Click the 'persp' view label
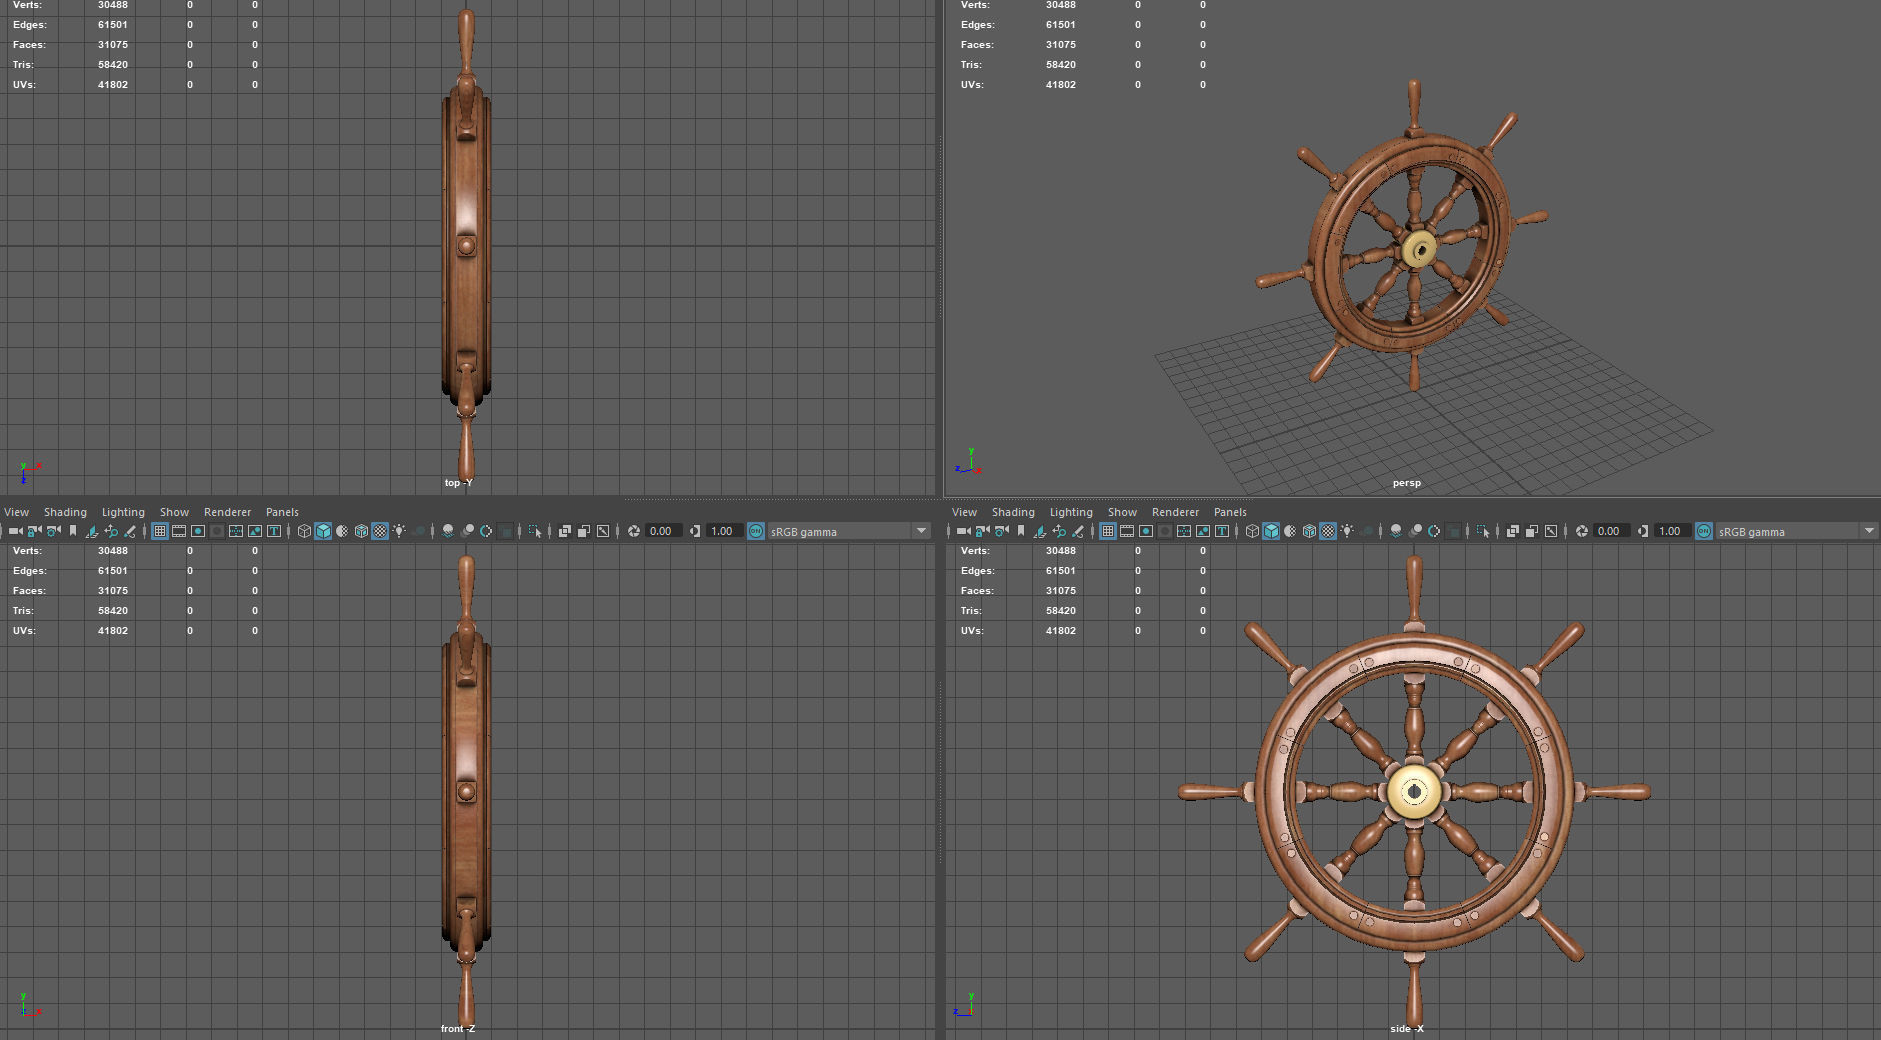 point(1406,483)
